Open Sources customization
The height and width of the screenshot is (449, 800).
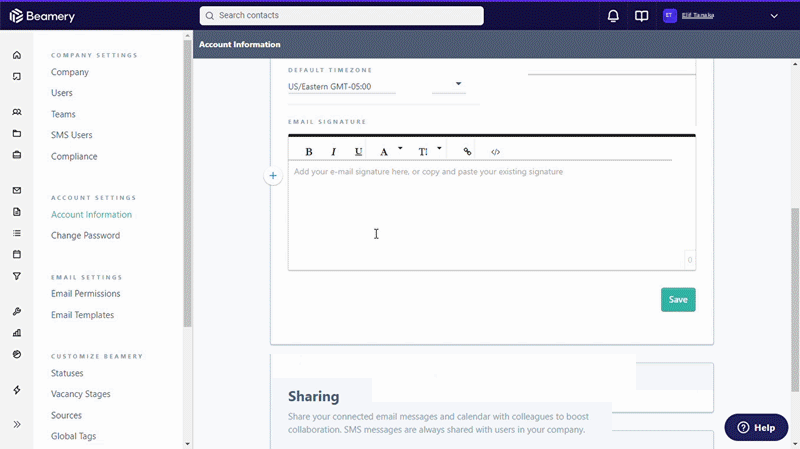click(x=66, y=415)
